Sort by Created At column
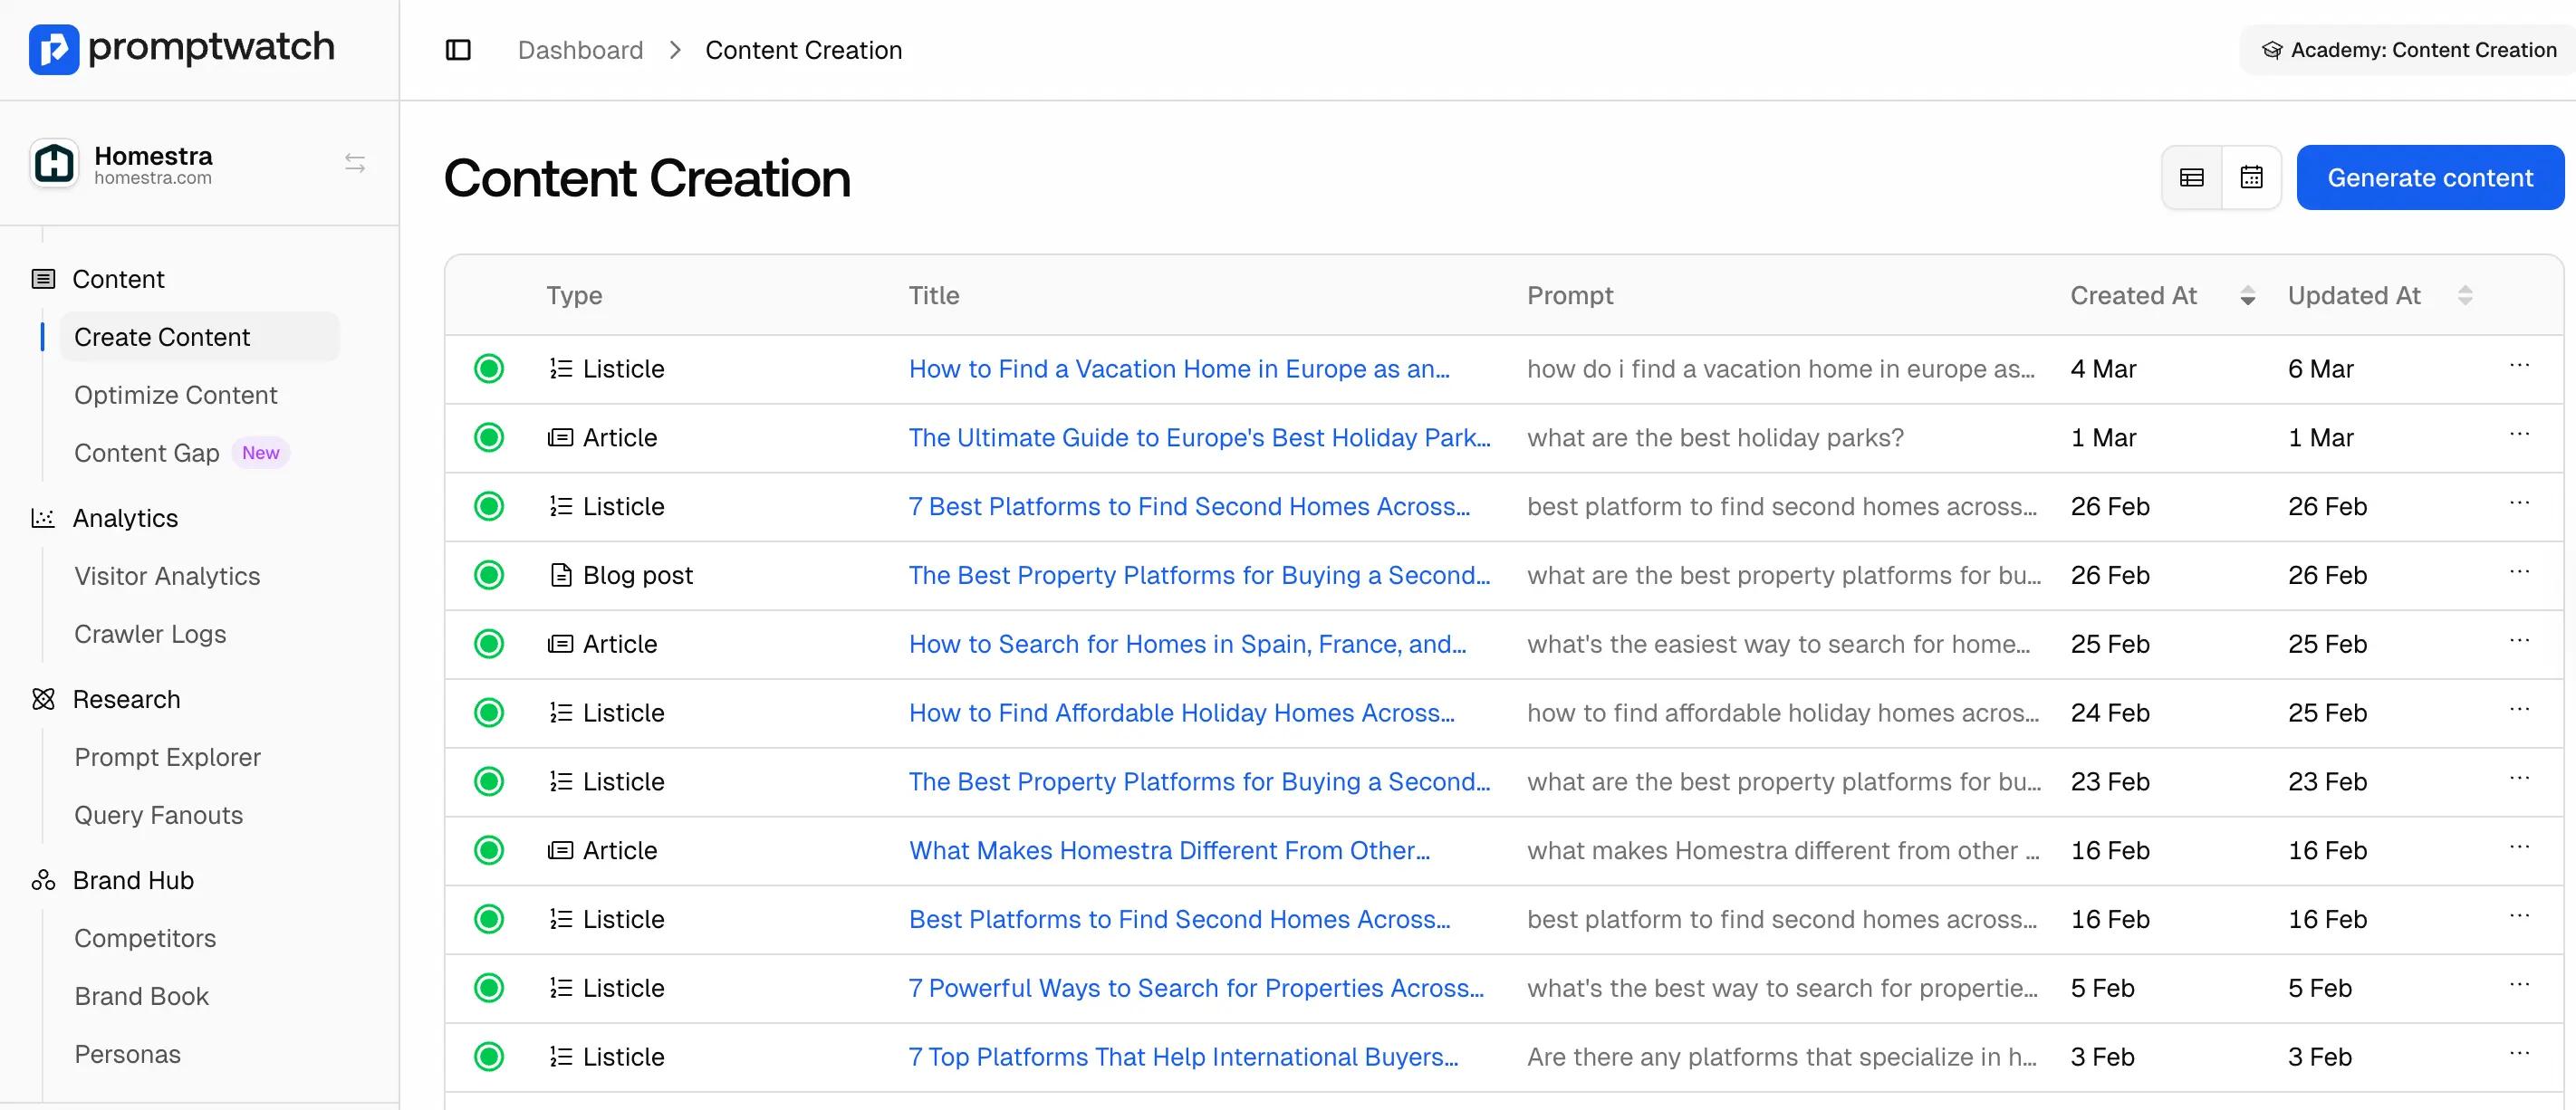The width and height of the screenshot is (2576, 1110). tap(2247, 296)
